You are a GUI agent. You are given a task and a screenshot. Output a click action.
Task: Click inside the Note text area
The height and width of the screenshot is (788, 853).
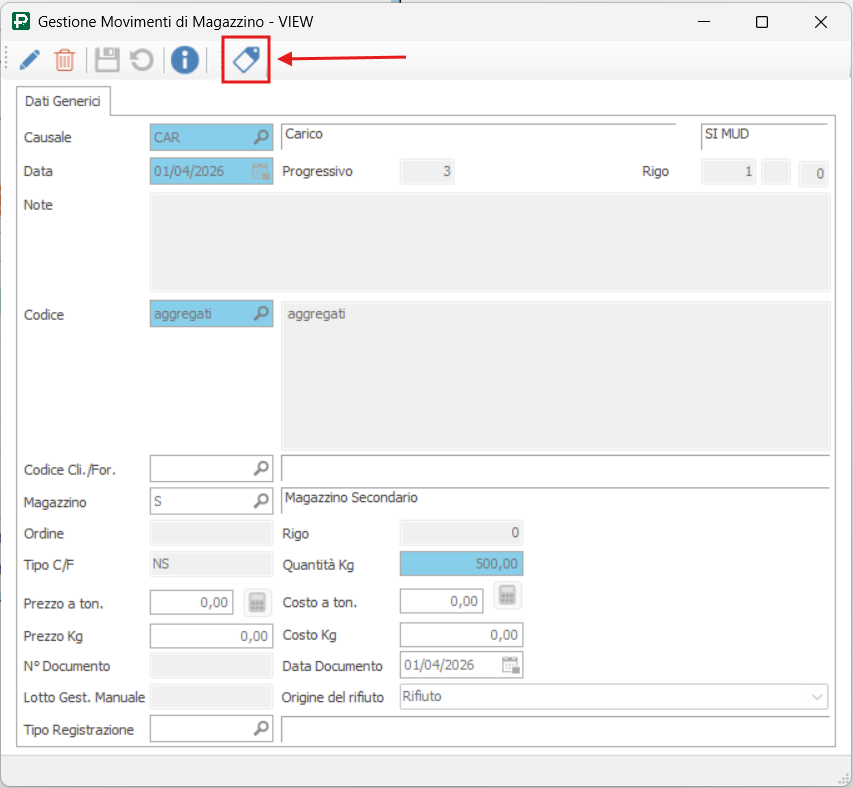tap(489, 242)
